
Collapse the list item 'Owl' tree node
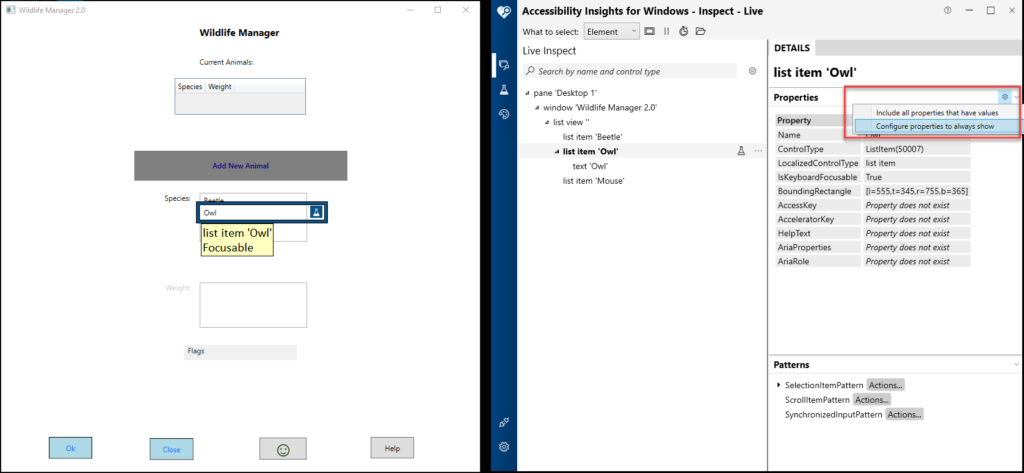[556, 152]
